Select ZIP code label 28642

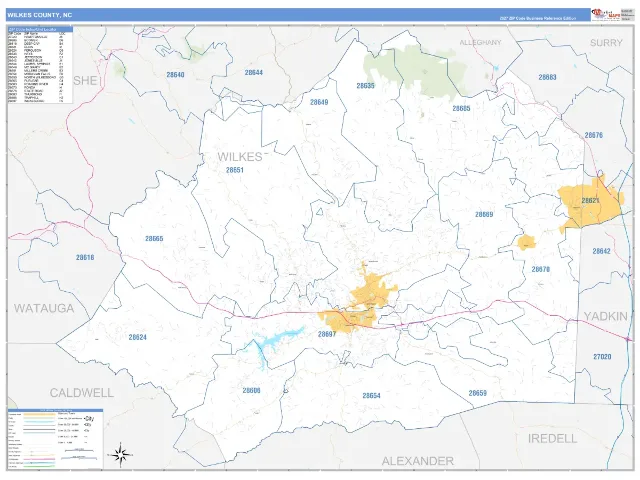tap(601, 251)
